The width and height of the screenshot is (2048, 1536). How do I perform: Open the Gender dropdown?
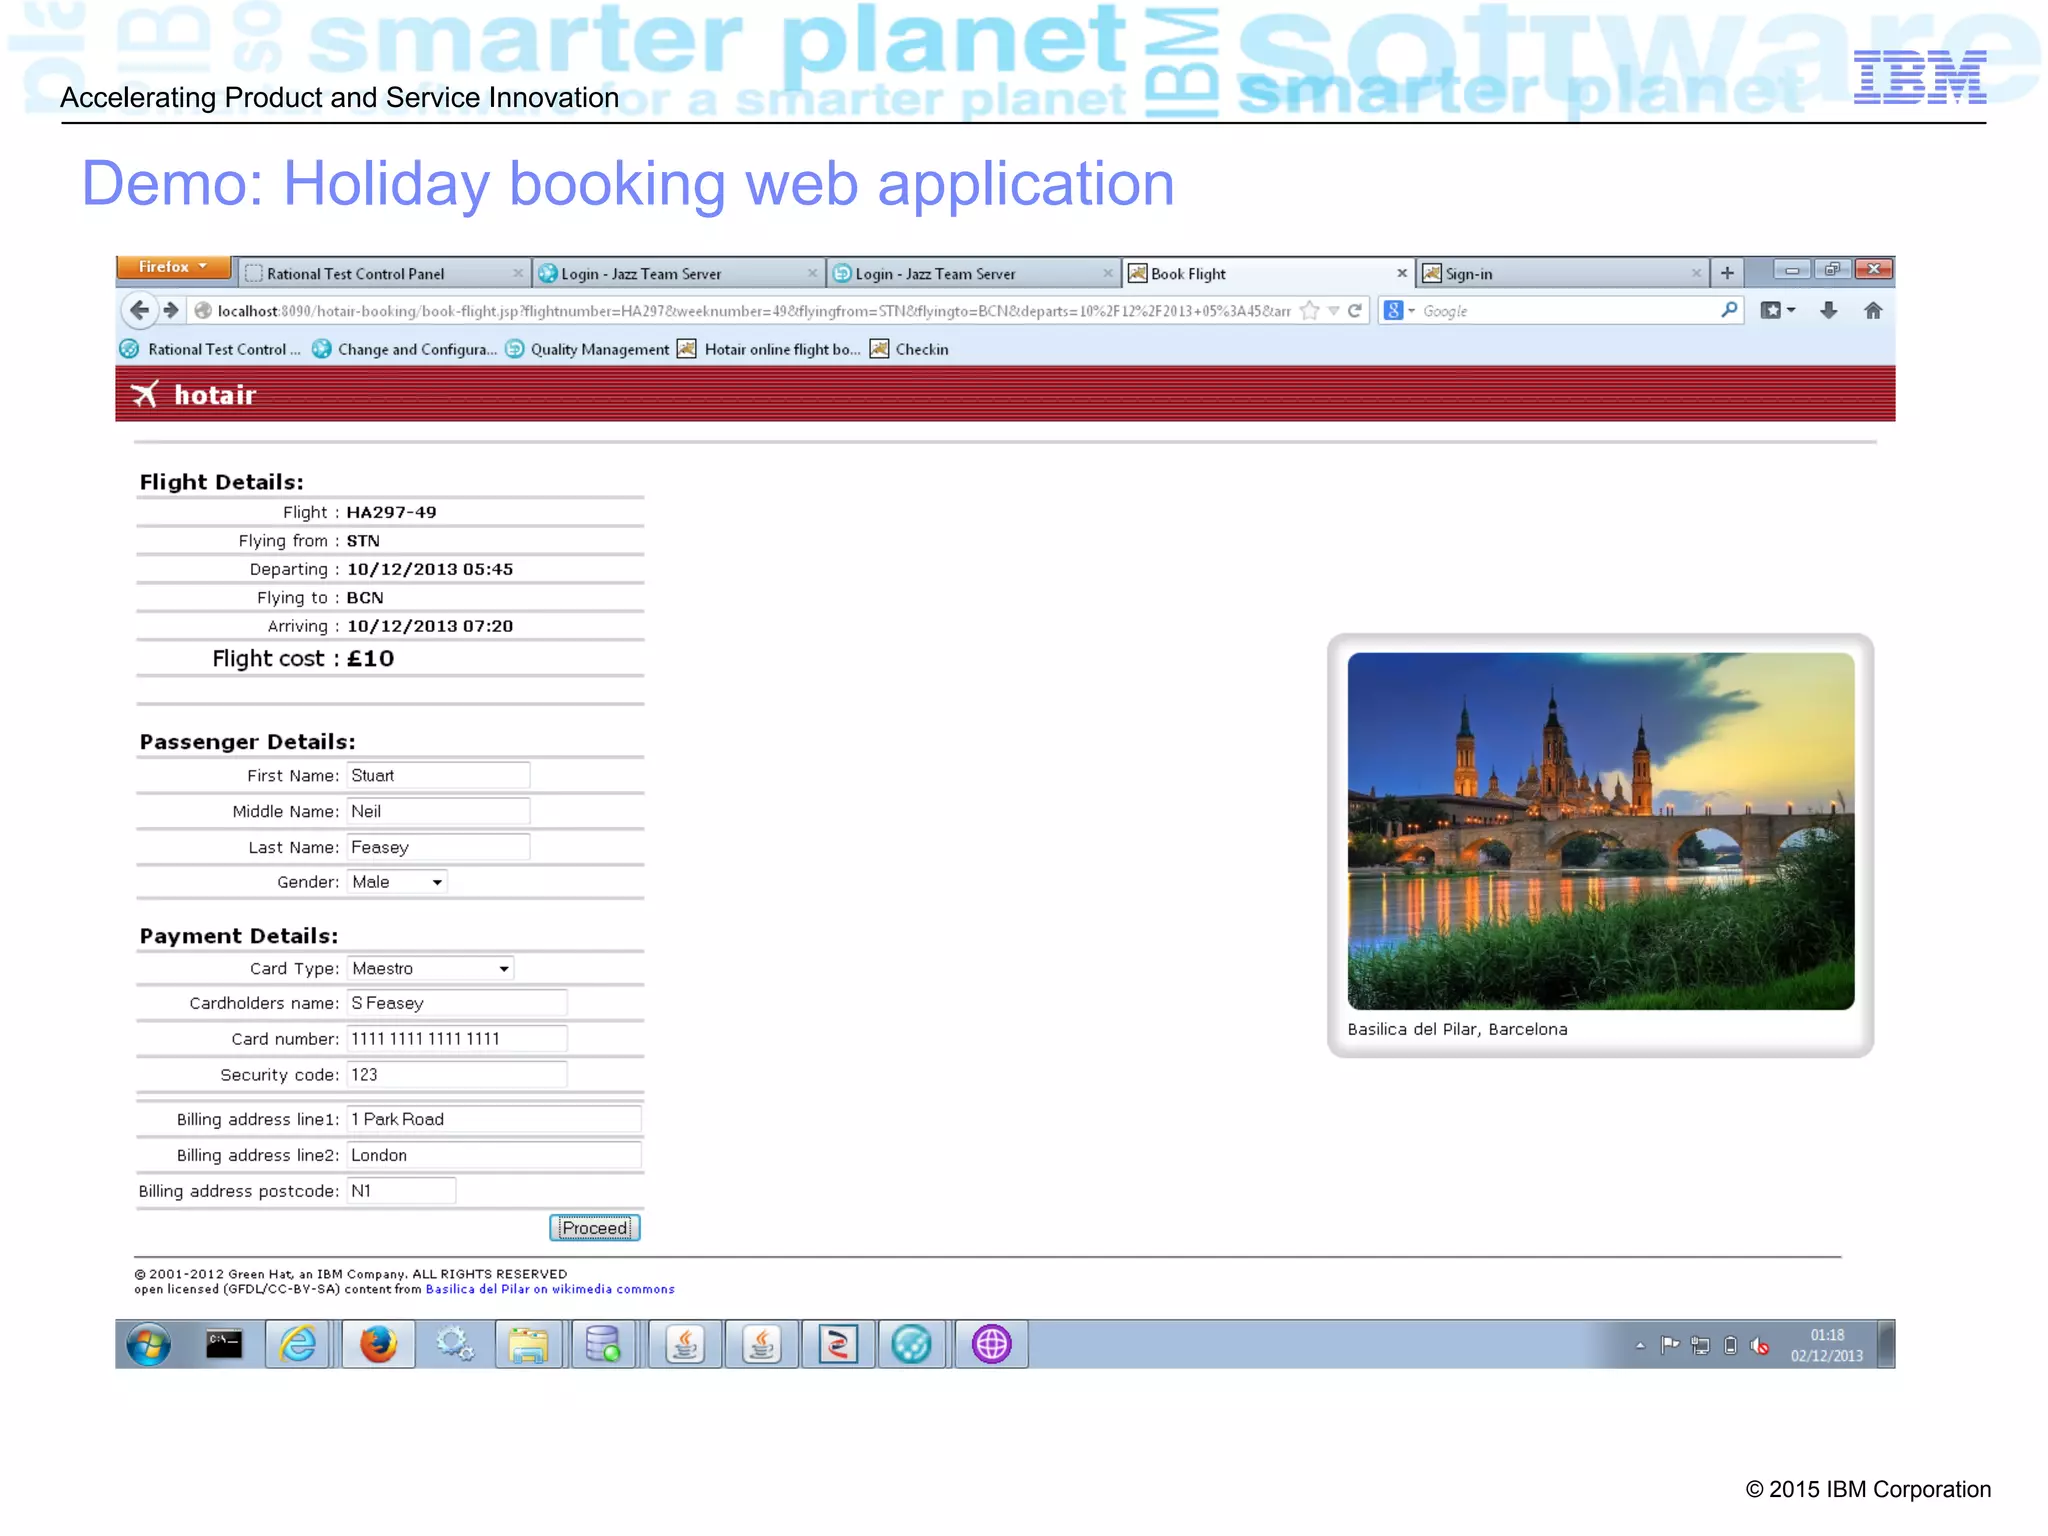[397, 882]
